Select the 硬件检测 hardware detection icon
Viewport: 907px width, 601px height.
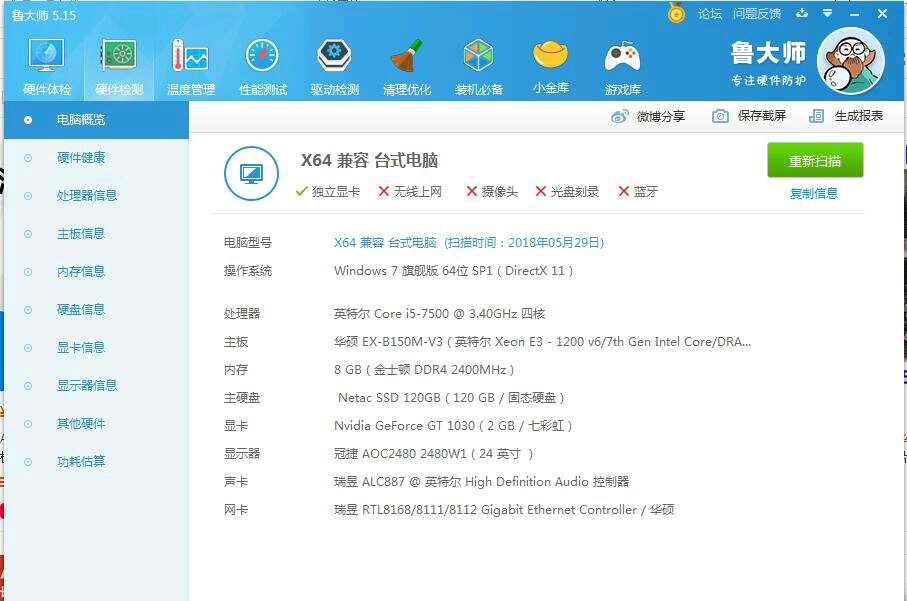click(x=119, y=67)
